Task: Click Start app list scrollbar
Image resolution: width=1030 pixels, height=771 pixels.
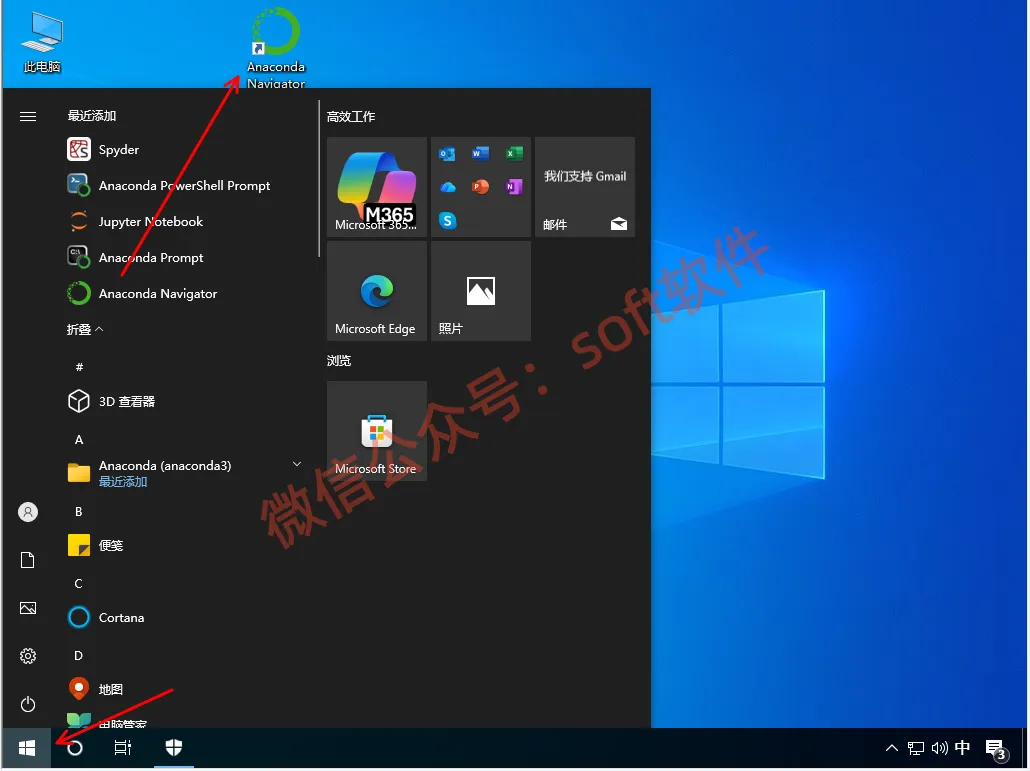Action: point(319,179)
